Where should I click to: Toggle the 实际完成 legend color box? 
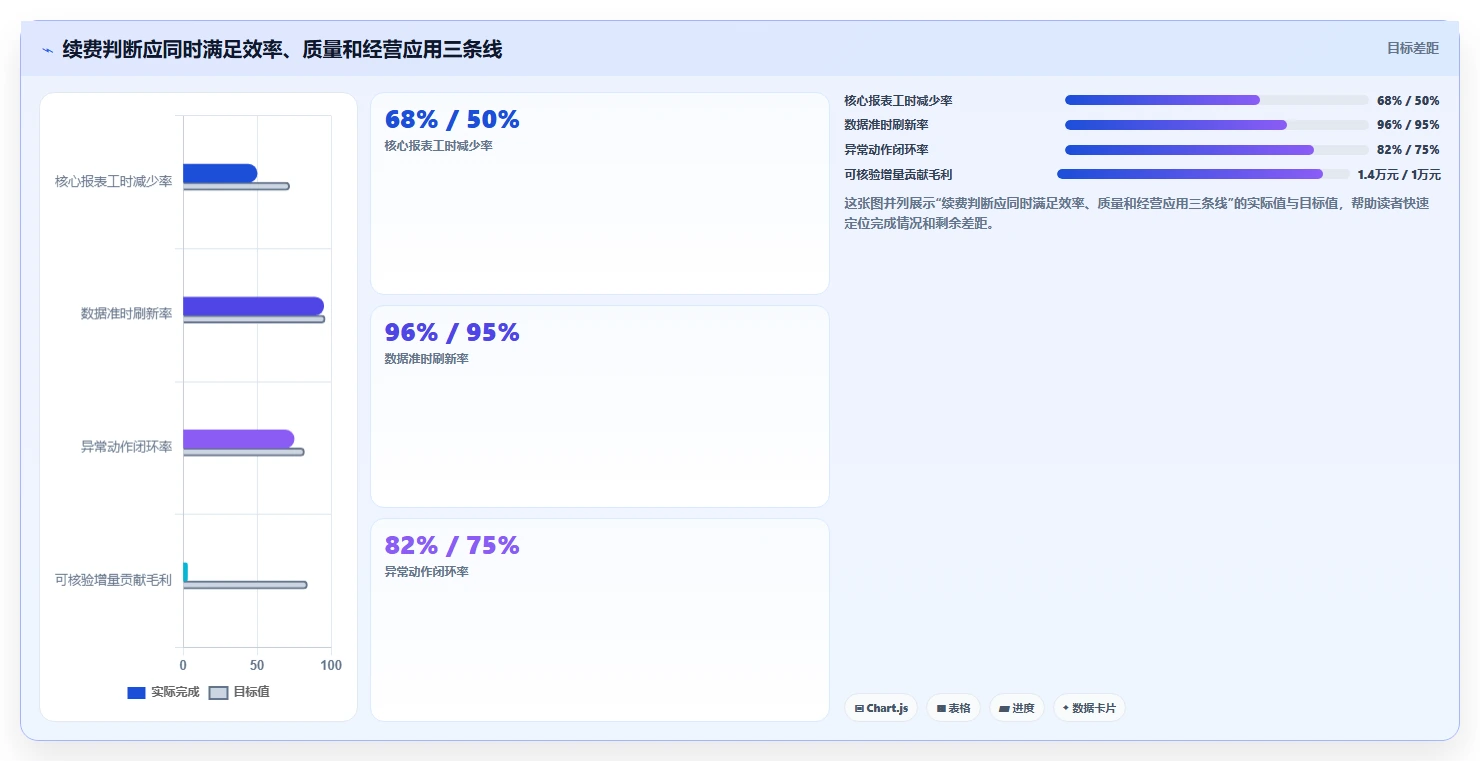[137, 693]
